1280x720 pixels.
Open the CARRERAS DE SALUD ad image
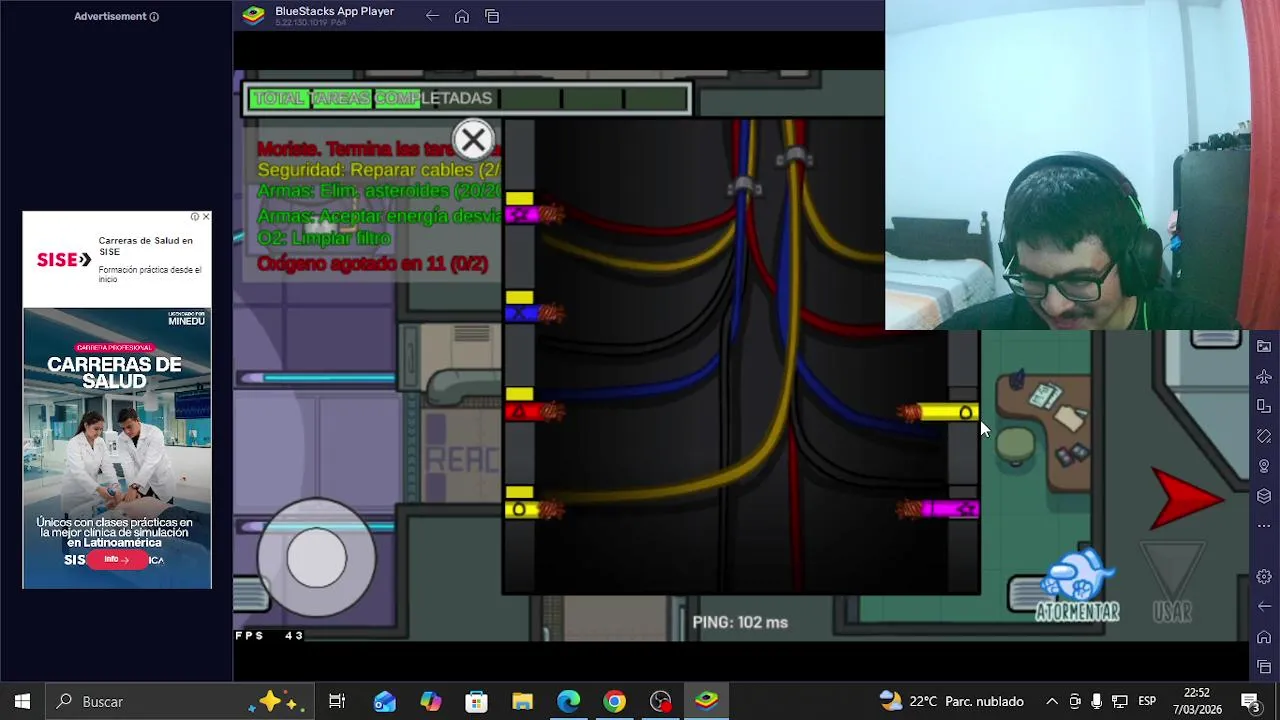click(117, 448)
